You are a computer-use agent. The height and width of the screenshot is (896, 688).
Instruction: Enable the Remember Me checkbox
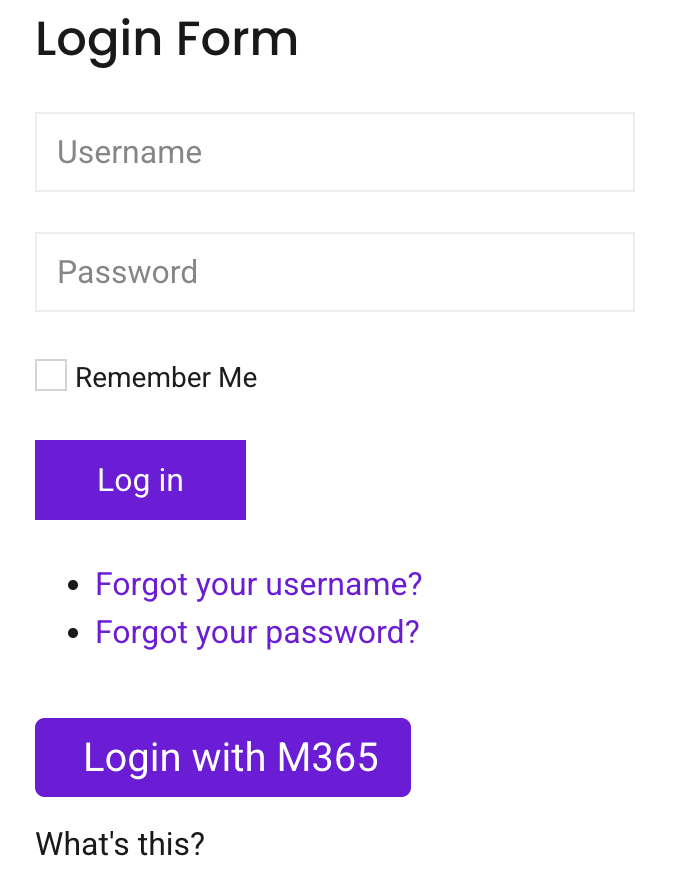pyautogui.click(x=51, y=376)
